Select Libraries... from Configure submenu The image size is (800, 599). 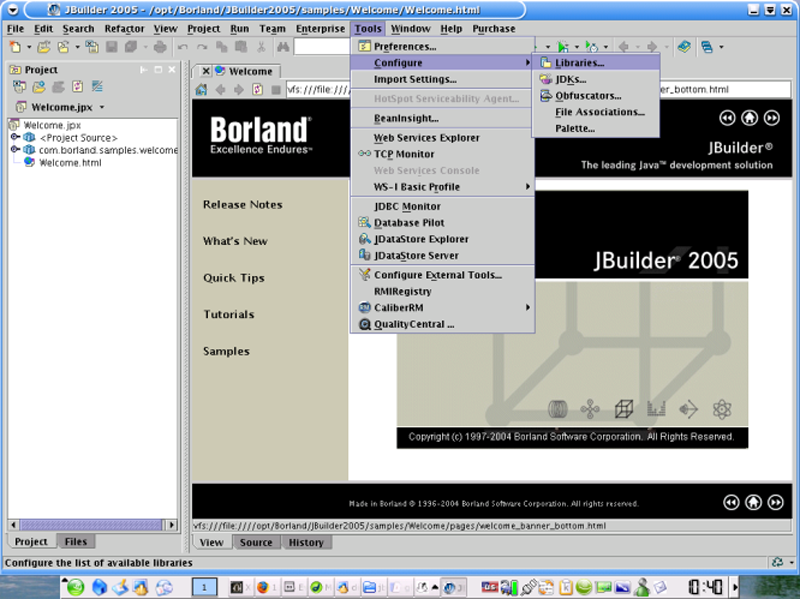point(586,63)
